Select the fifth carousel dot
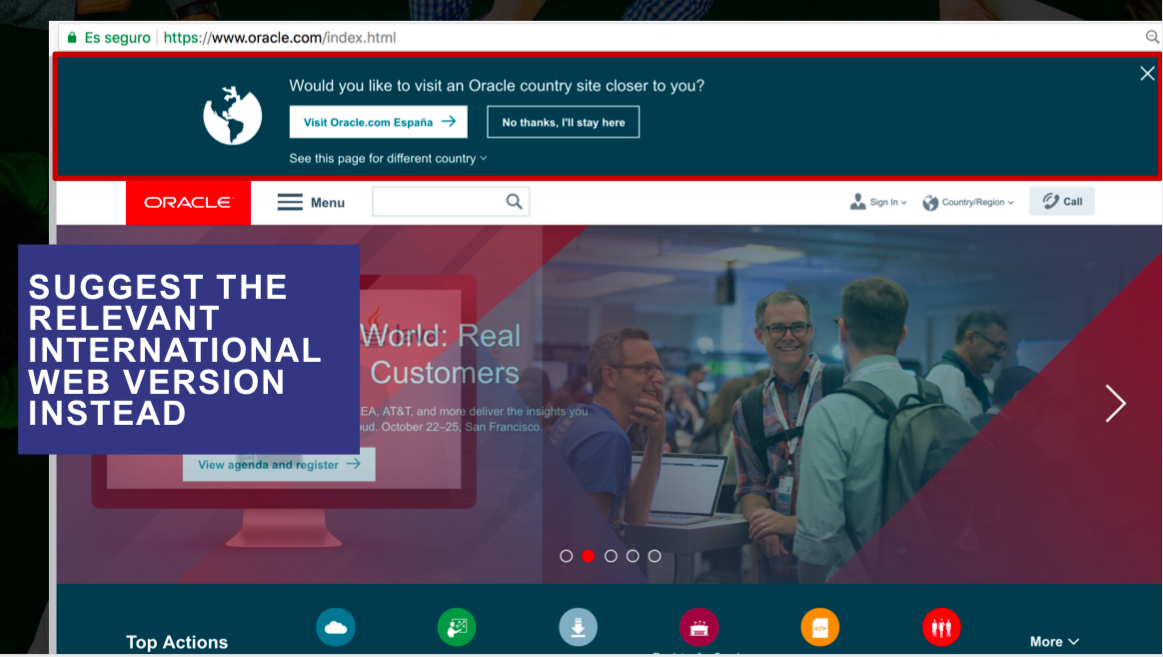This screenshot has width=1163, height=657. (x=654, y=555)
